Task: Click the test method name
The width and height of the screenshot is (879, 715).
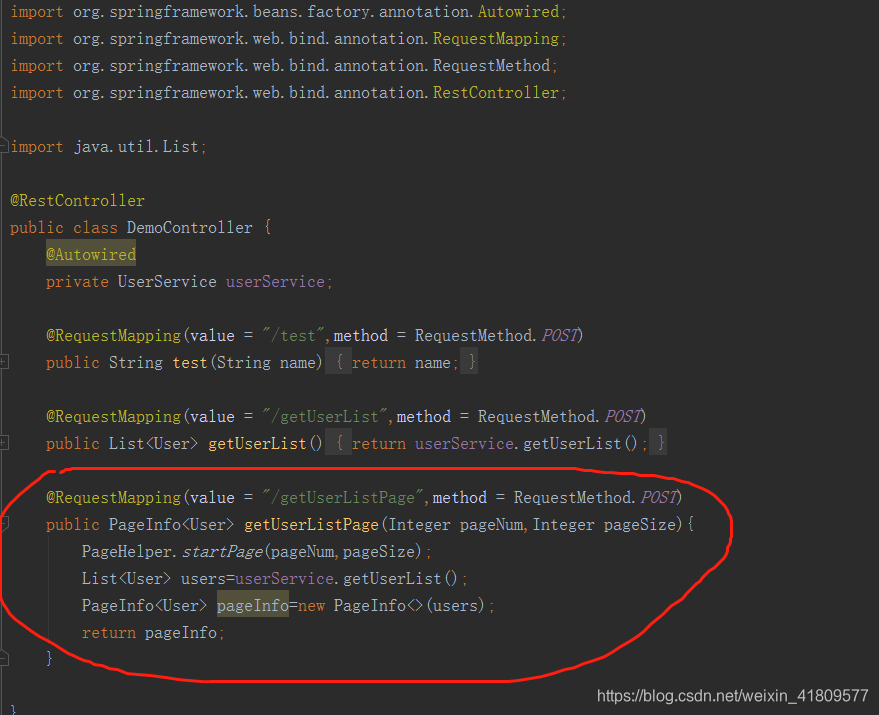Action: pos(190,363)
